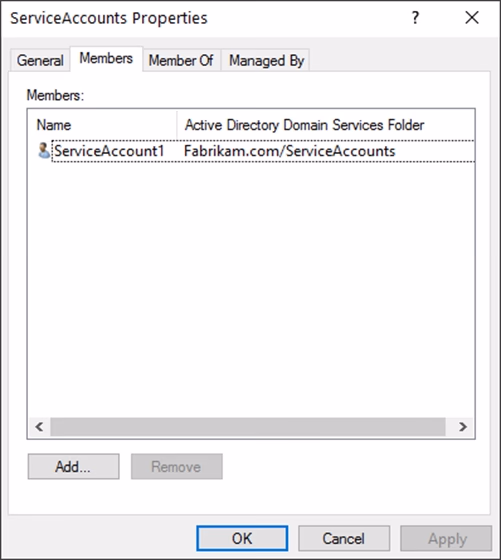Click the ServiceAccount1 user icon

point(44,151)
